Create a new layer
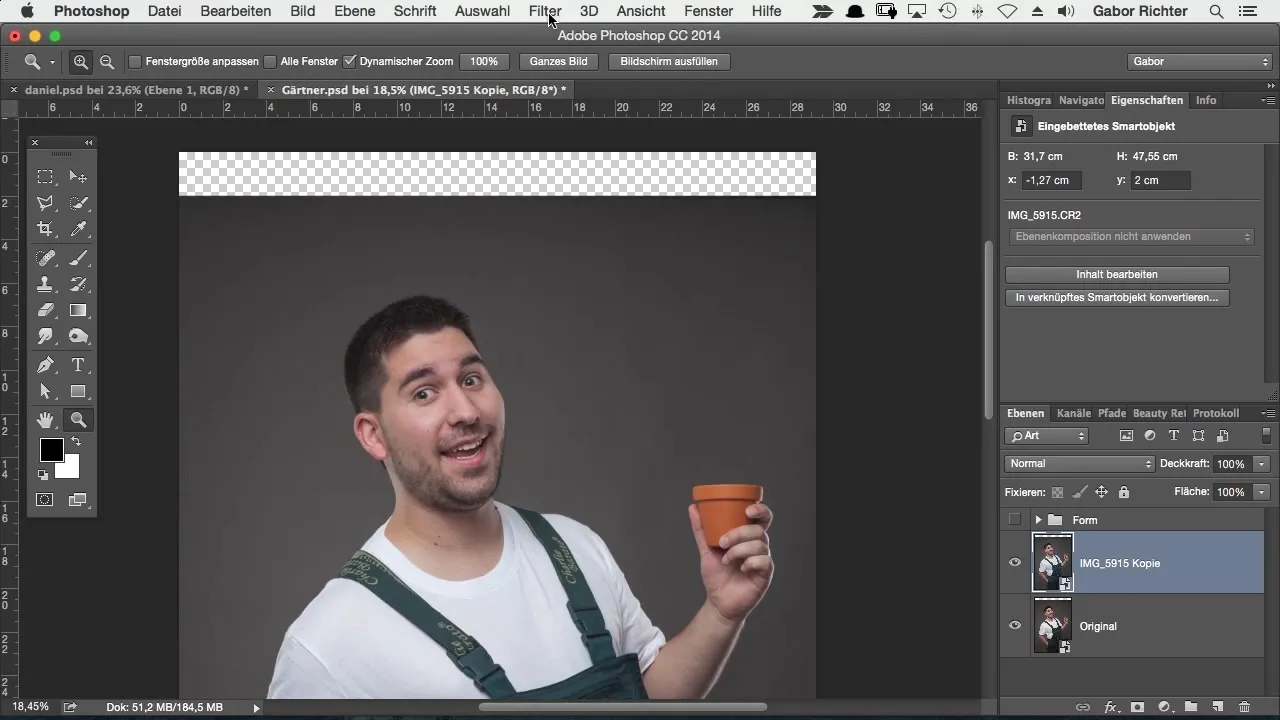The width and height of the screenshot is (1280, 720). pyautogui.click(x=1218, y=707)
